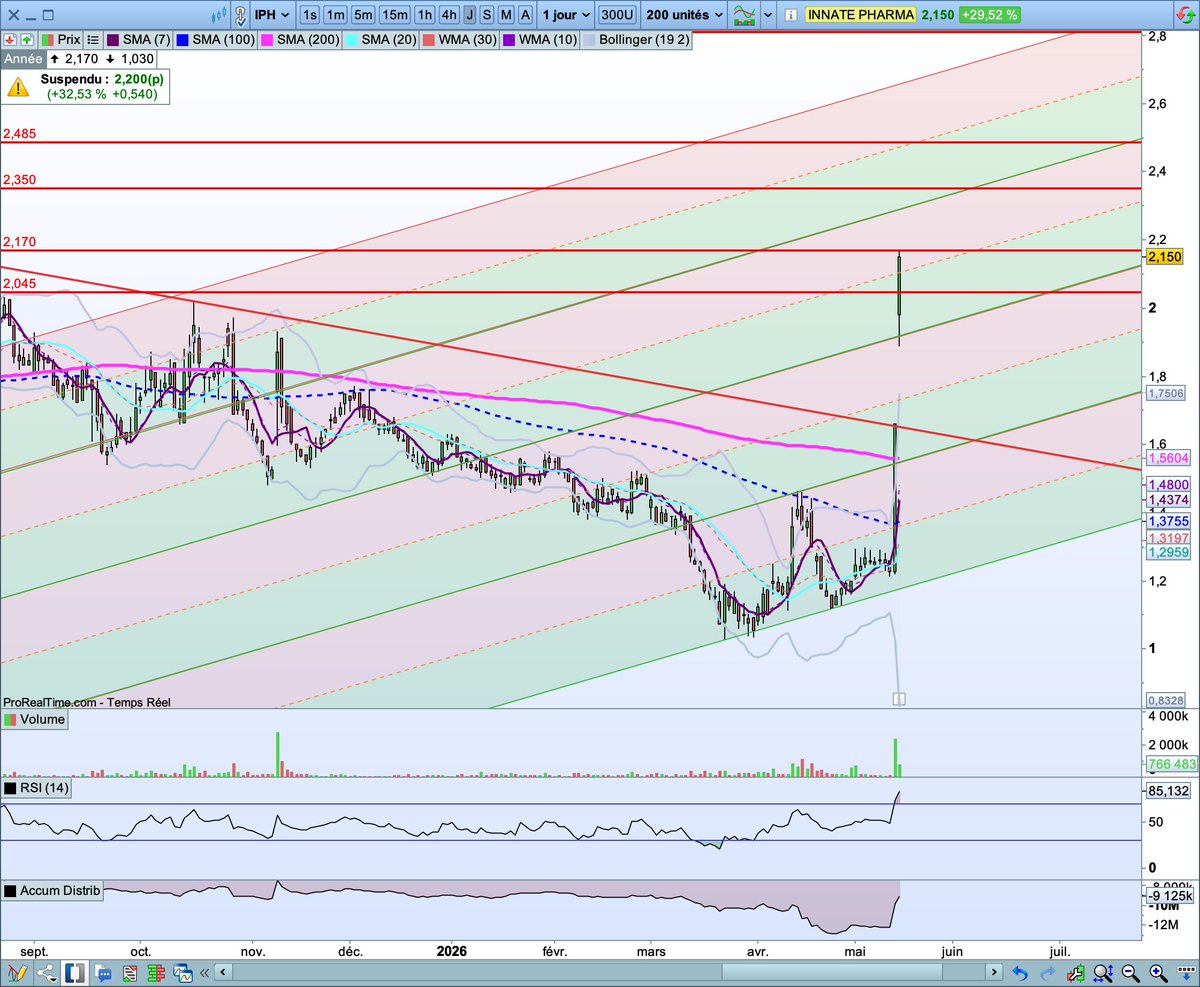
Task: Select the WMA (10) indicator tab
Action: point(540,39)
